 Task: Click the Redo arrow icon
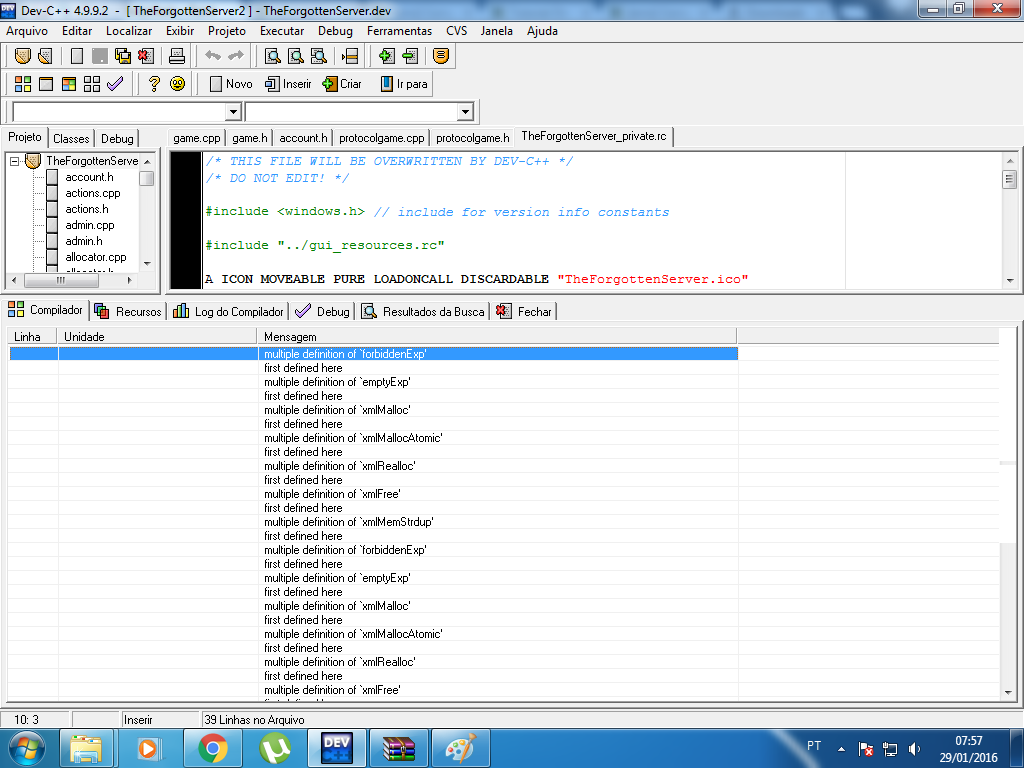235,56
